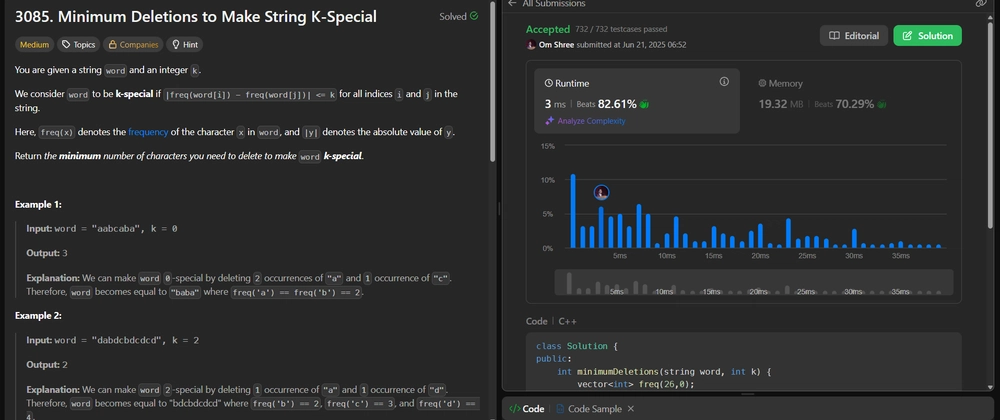1000x420 pixels.
Task: Click the 15% label on chart y-axis
Action: coord(547,146)
